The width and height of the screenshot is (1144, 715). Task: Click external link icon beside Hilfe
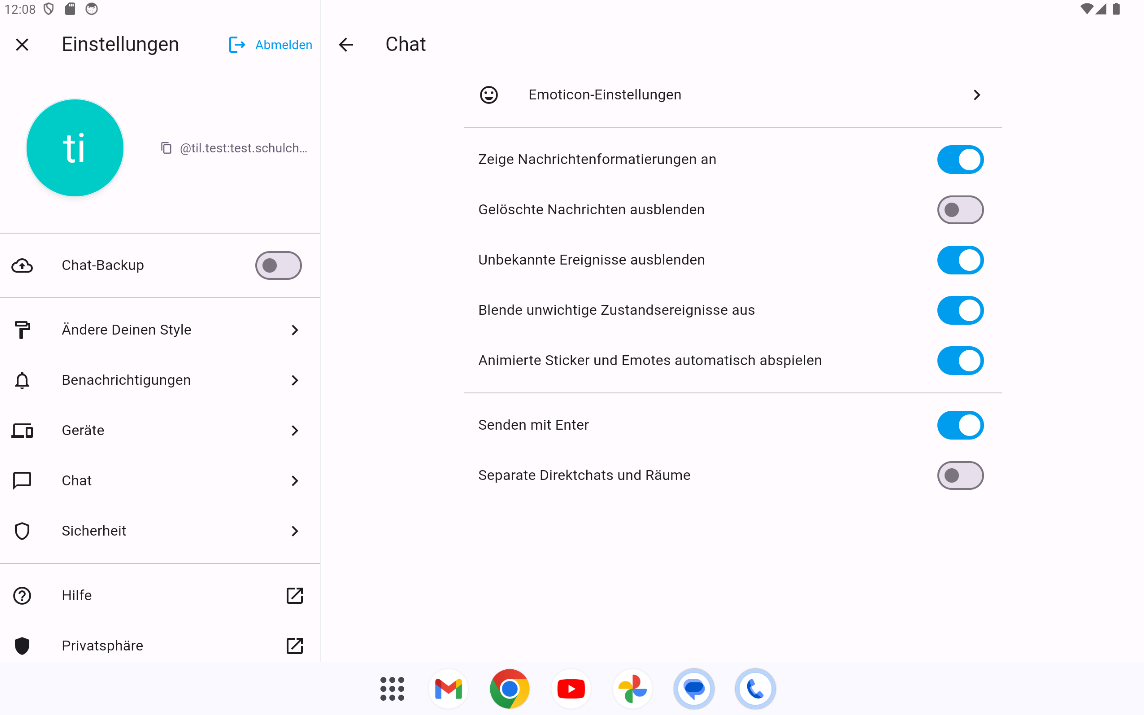(x=295, y=595)
